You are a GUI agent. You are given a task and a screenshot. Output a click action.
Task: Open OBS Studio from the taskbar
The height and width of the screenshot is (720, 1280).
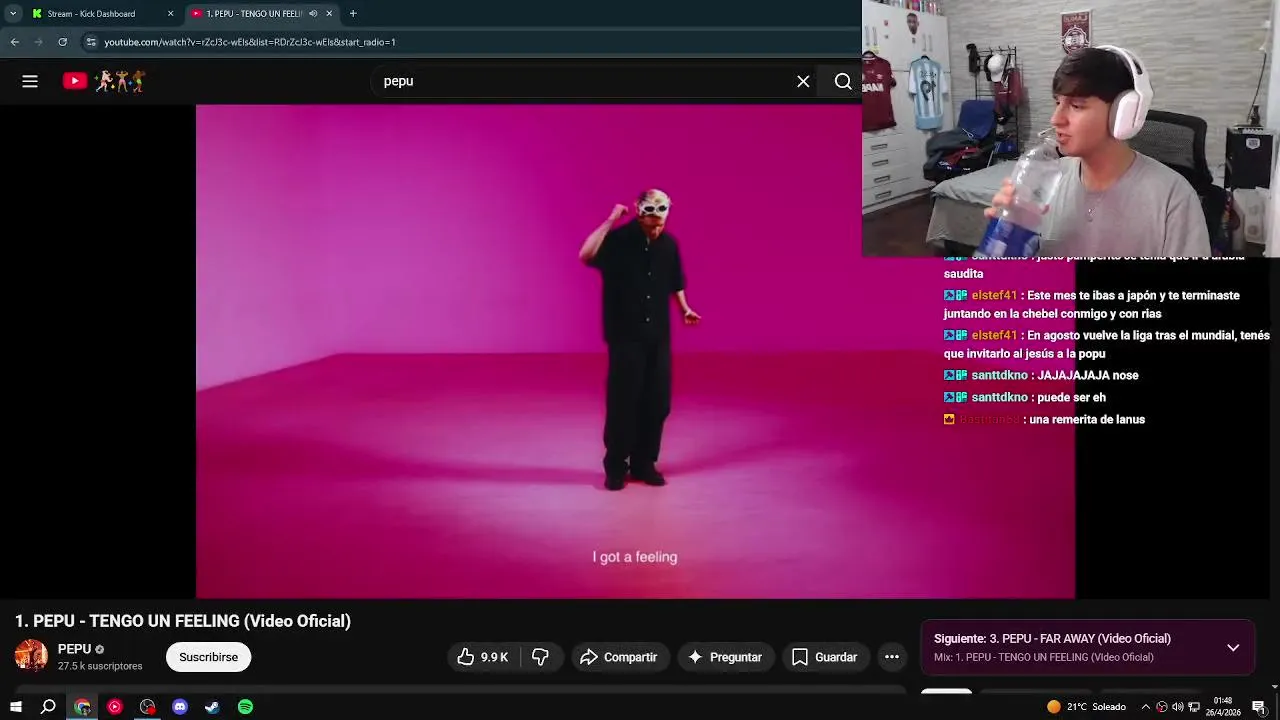[148, 707]
